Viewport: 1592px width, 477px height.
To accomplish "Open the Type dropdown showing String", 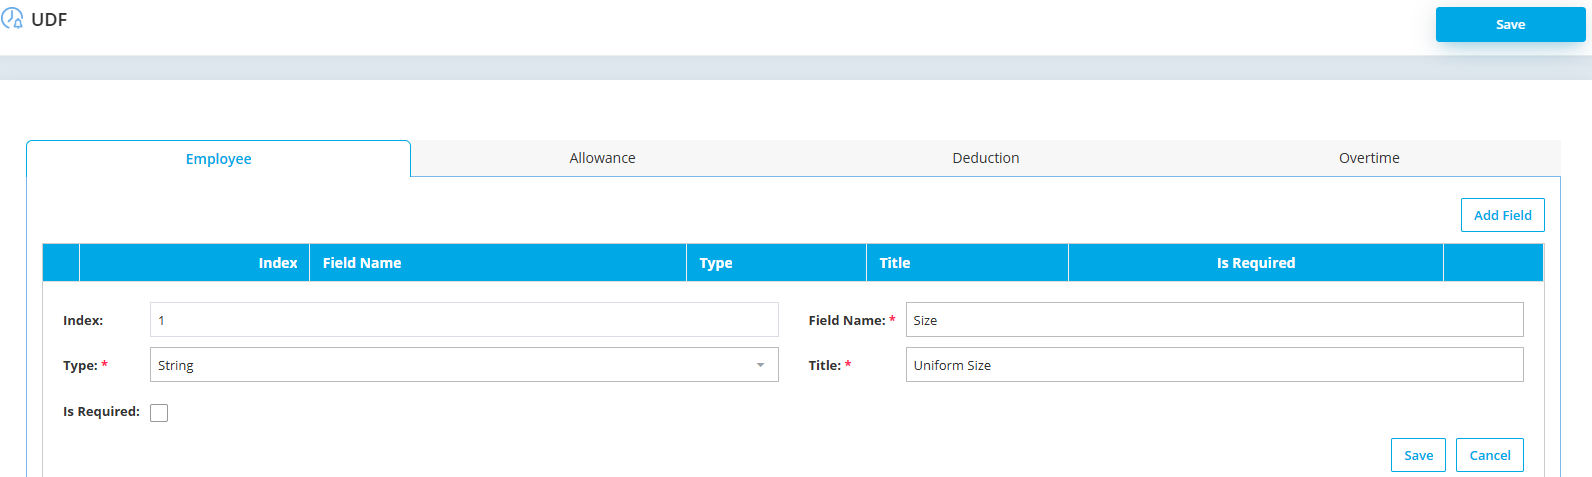I will tap(464, 365).
